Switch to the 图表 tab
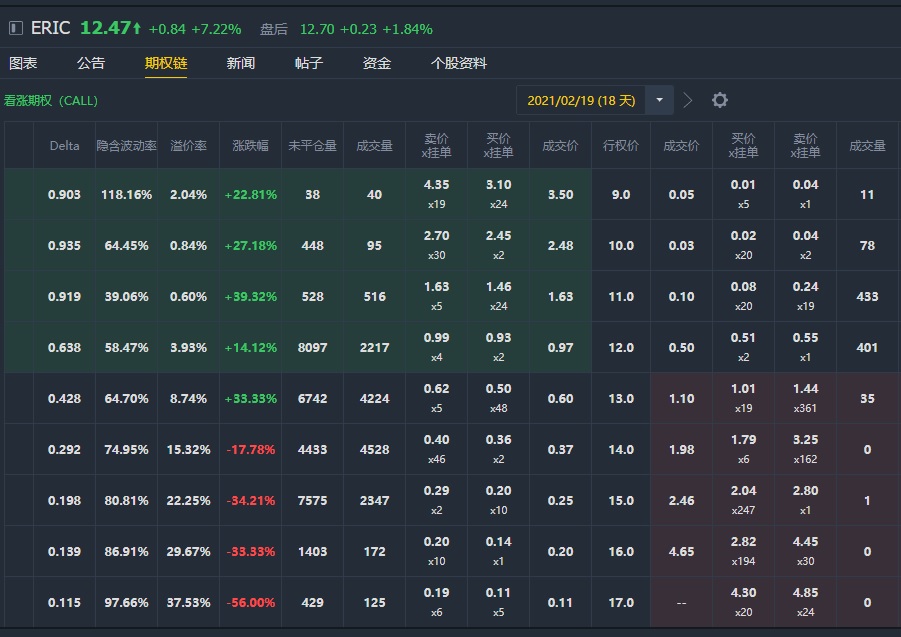Viewport: 901px width, 637px height. point(23,63)
